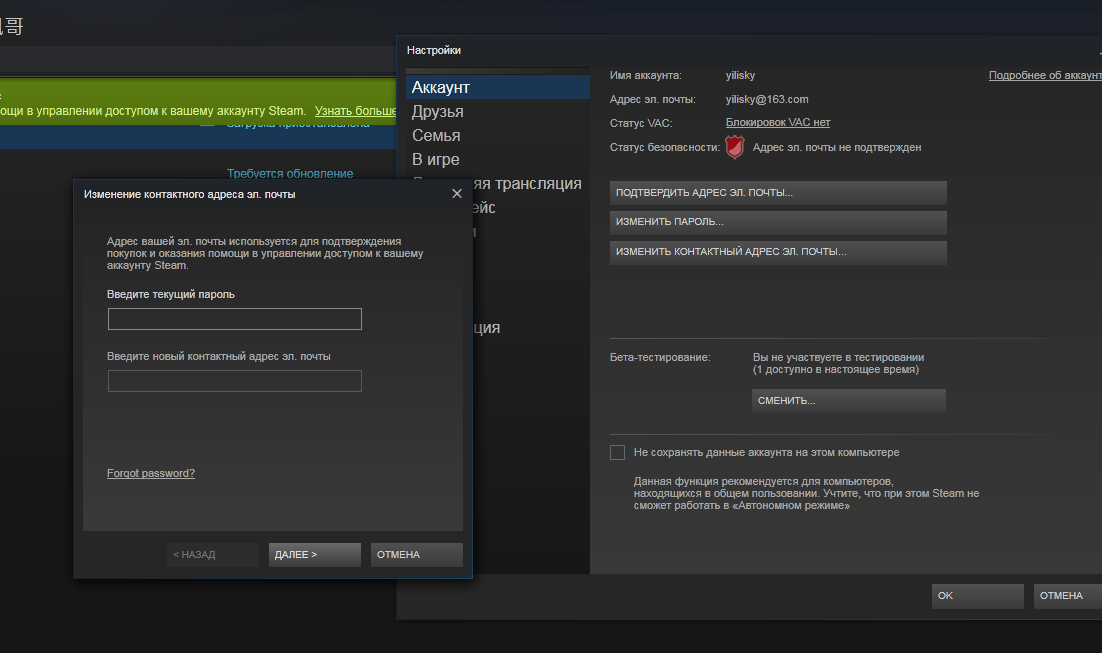
Task: Cancel the email change dialog with ОТМЕНА
Action: (x=416, y=555)
